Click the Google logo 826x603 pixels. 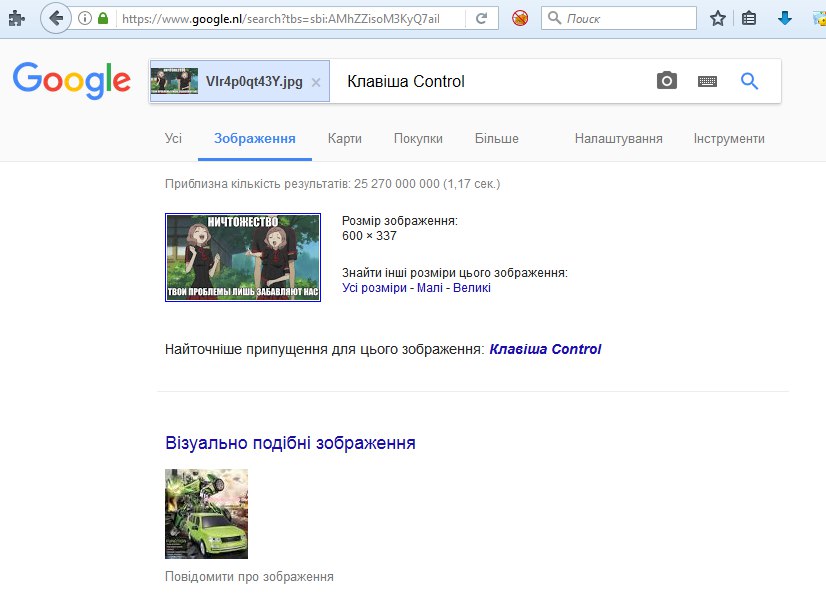pyautogui.click(x=72, y=81)
